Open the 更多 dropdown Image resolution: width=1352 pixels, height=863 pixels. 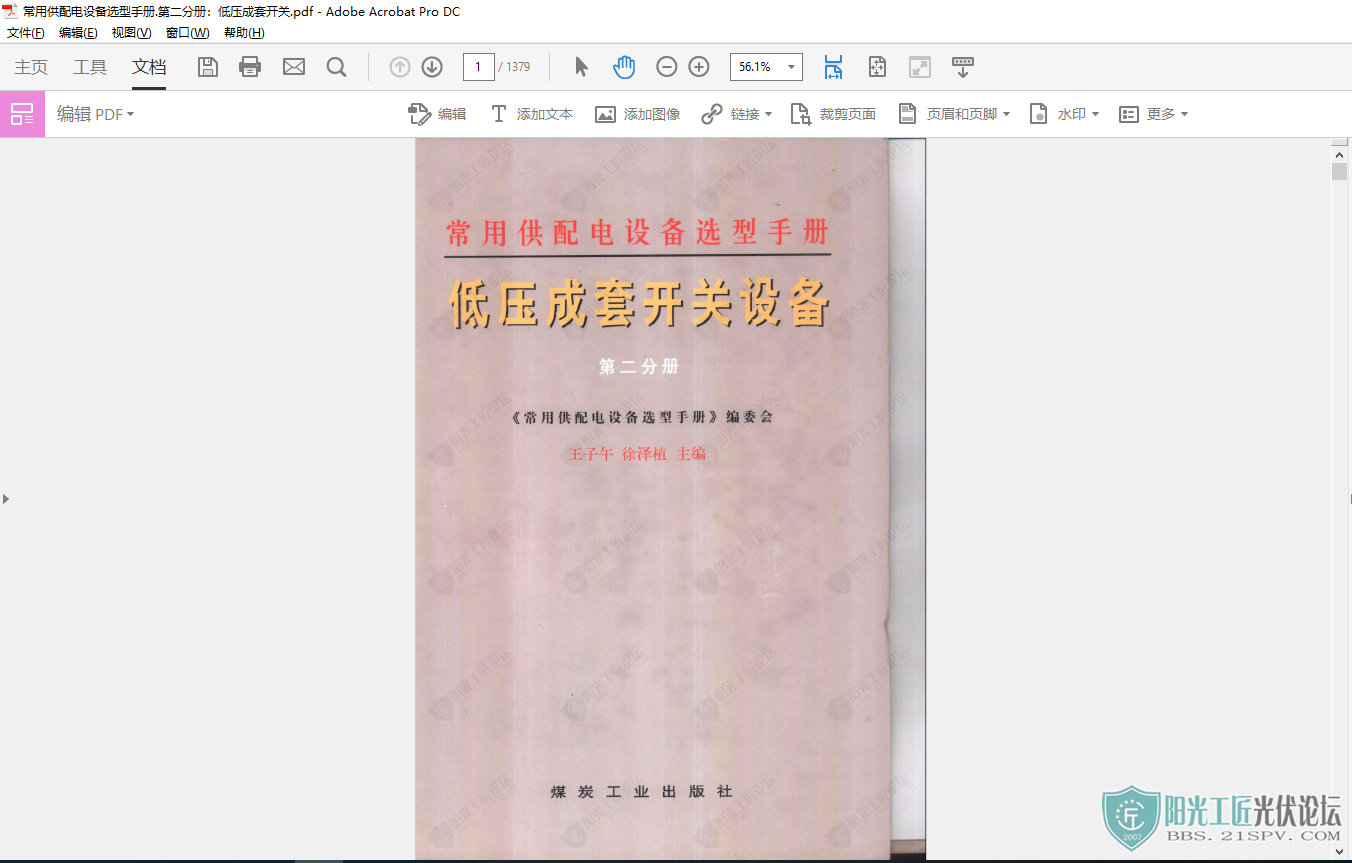point(1153,114)
